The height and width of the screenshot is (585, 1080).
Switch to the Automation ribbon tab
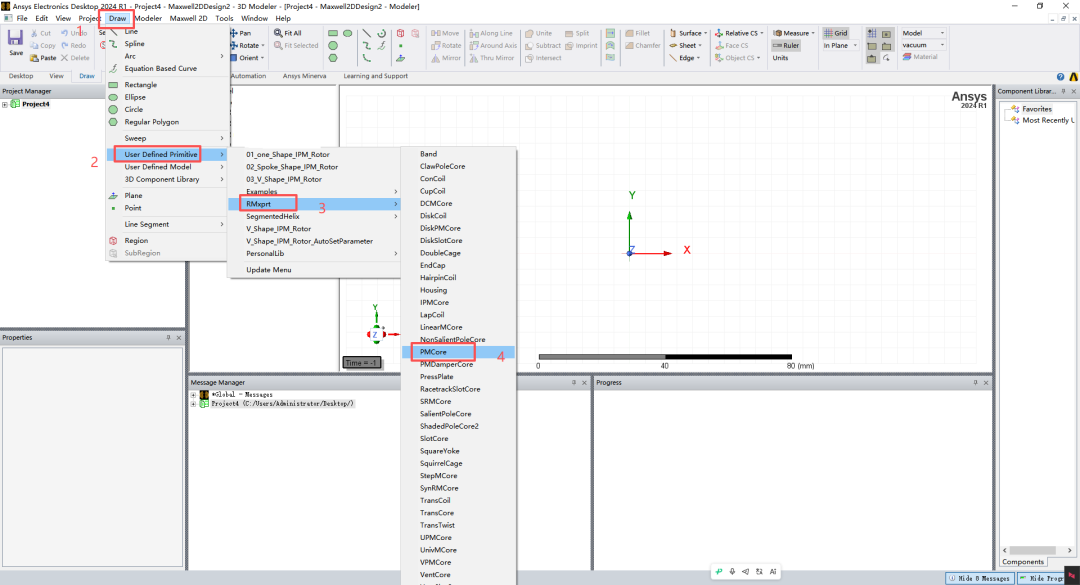[248, 76]
